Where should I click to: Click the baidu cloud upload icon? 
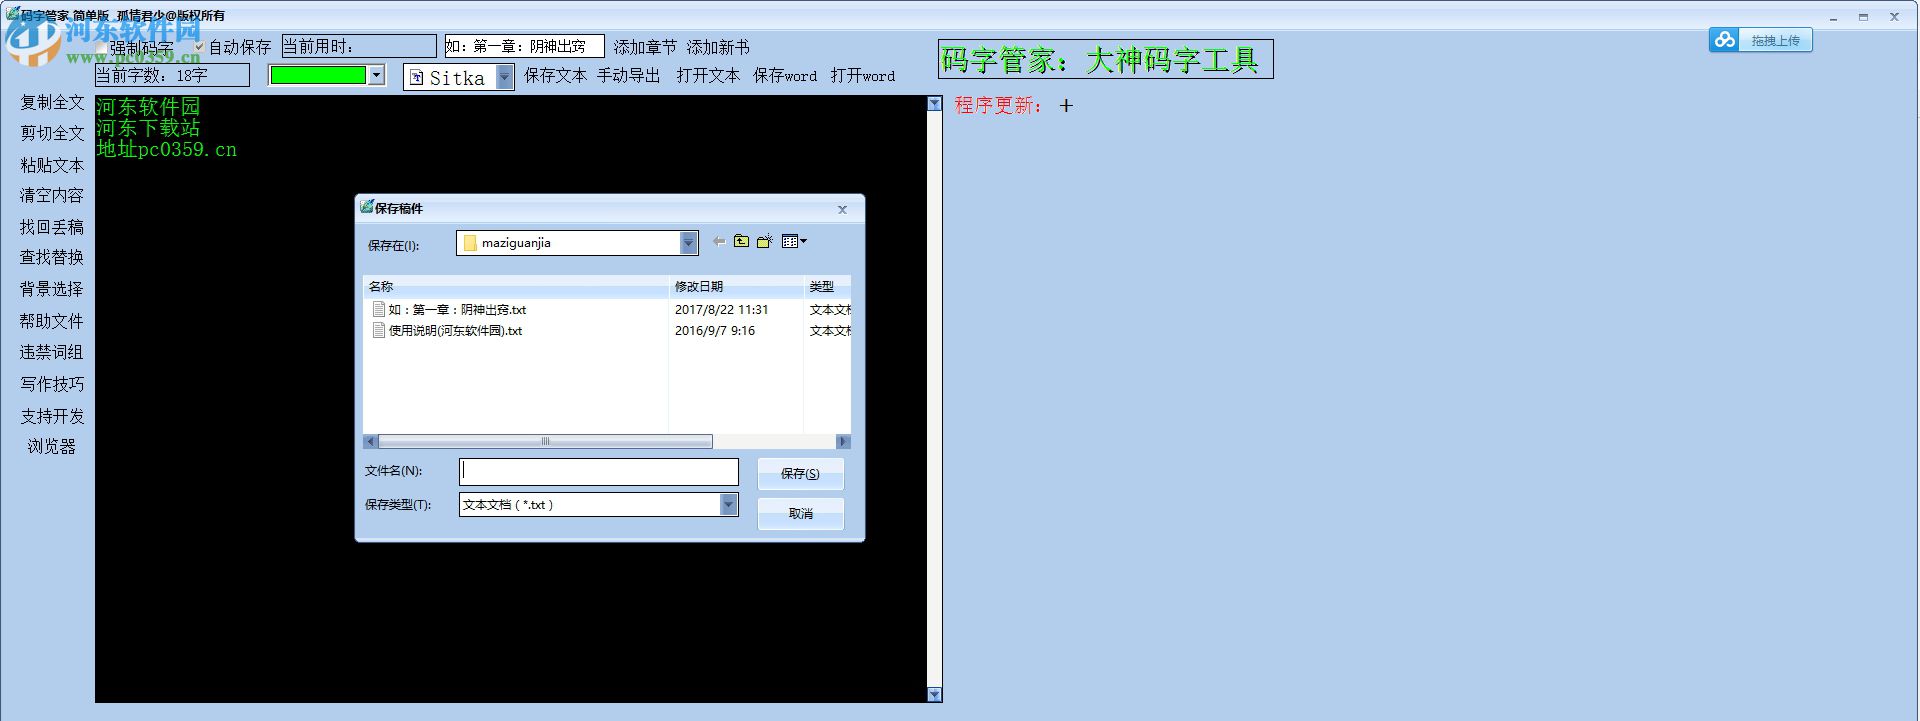[x=1724, y=40]
